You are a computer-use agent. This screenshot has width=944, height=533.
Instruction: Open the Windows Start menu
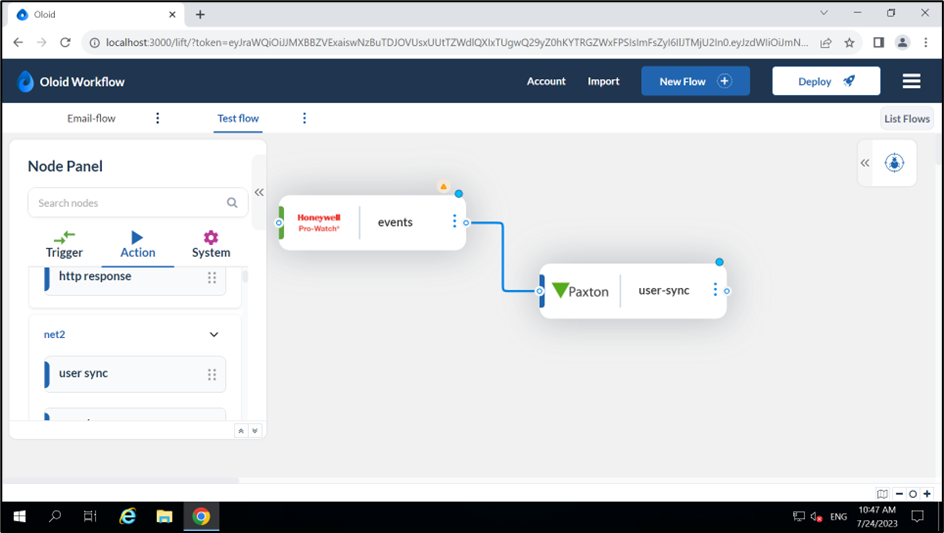click(x=20, y=516)
